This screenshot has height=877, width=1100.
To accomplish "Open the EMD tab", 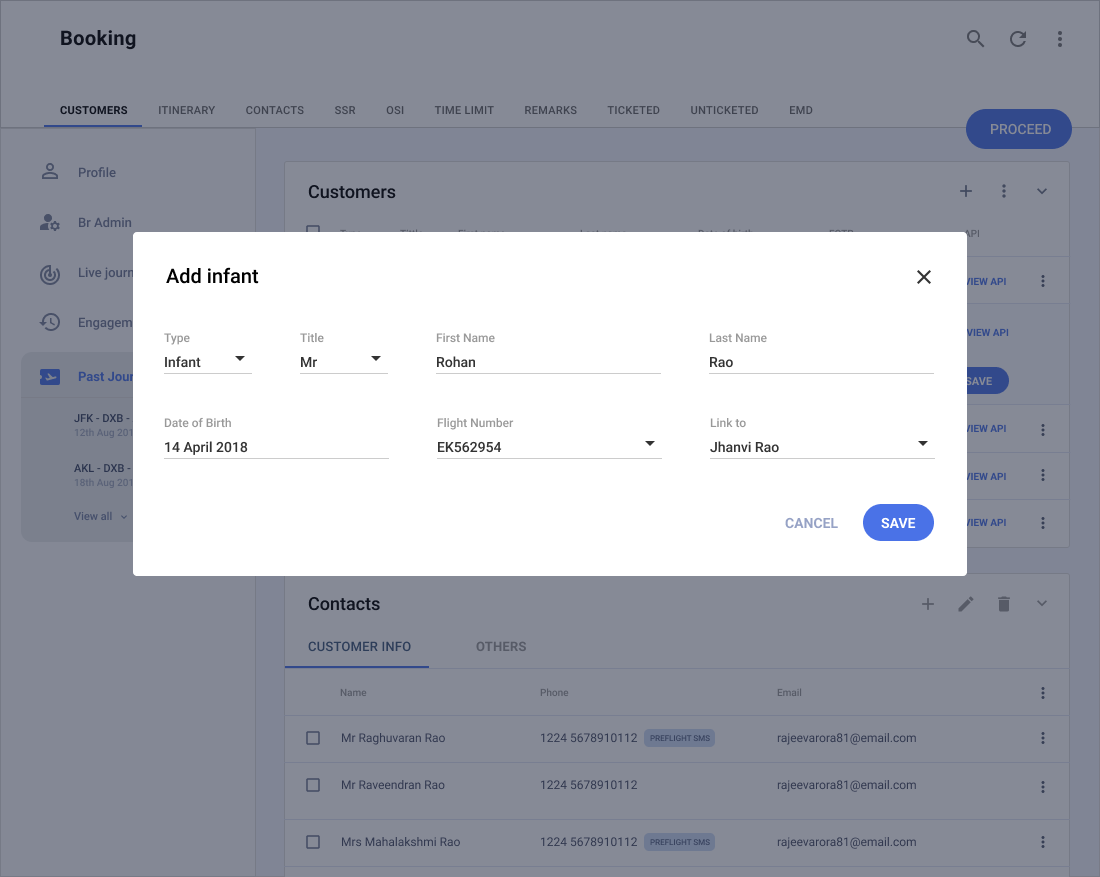I will point(801,110).
